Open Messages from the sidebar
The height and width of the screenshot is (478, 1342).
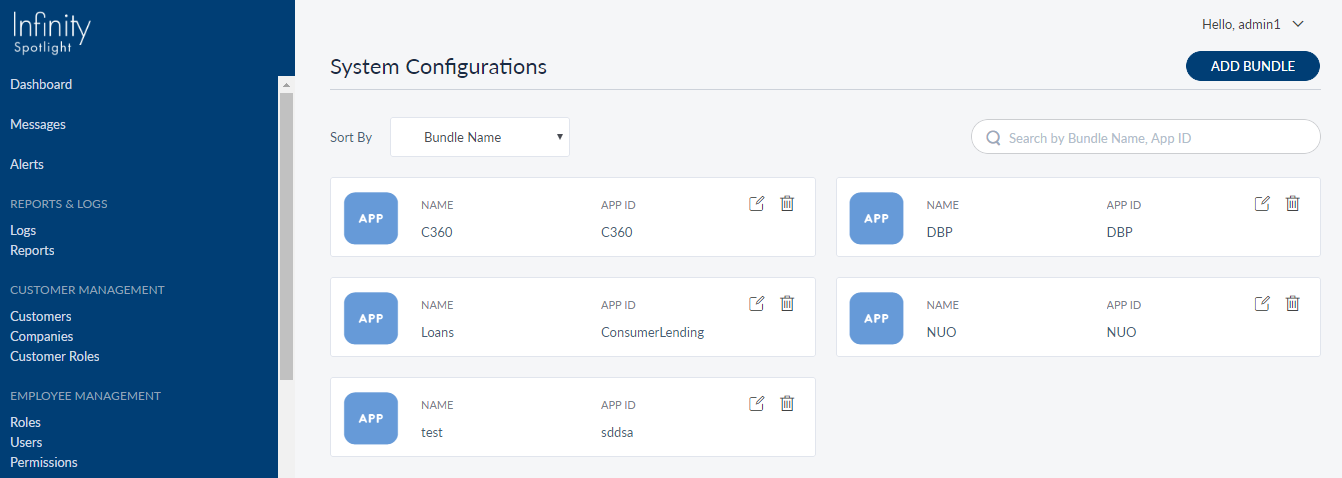tap(38, 125)
